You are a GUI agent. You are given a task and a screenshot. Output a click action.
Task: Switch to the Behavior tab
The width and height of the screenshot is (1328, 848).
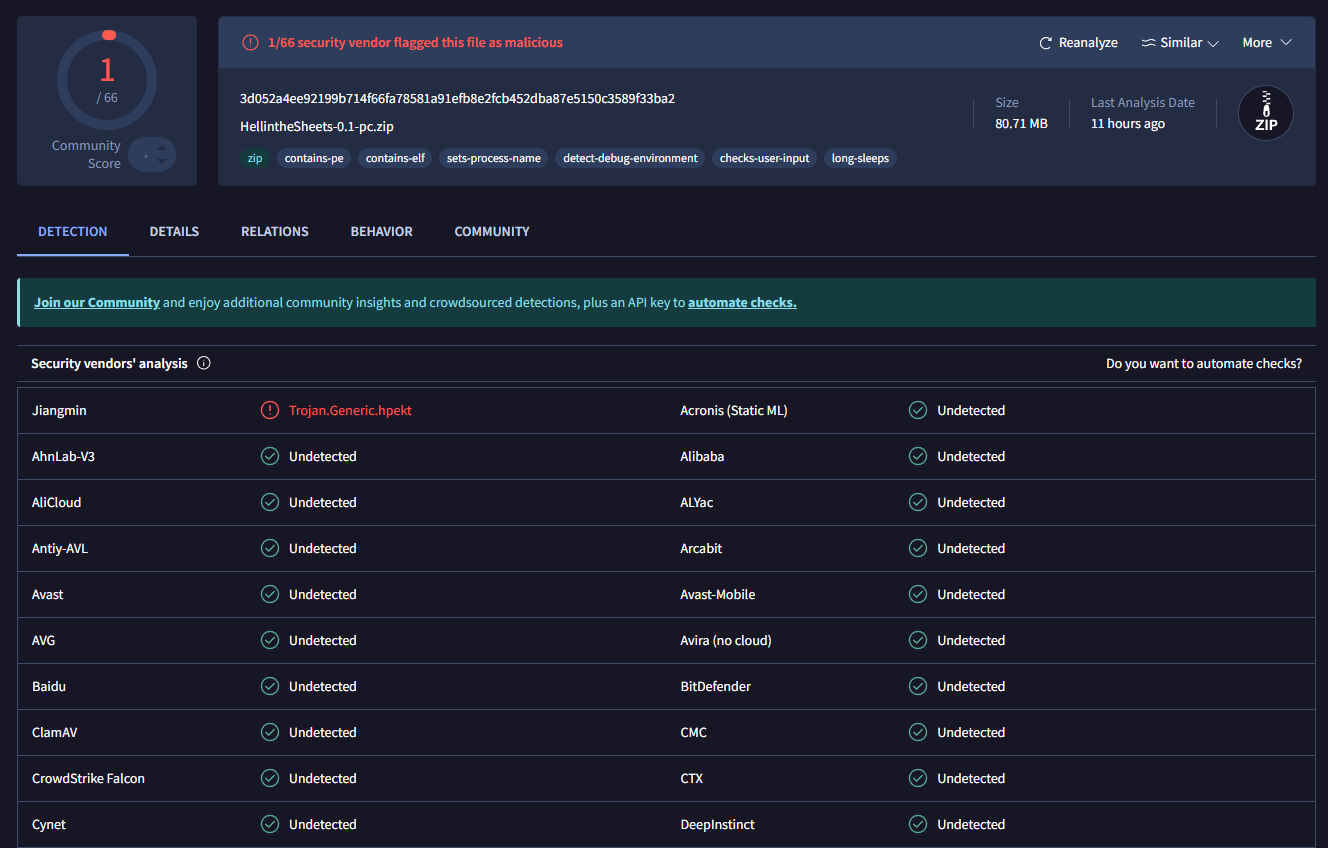pos(381,231)
